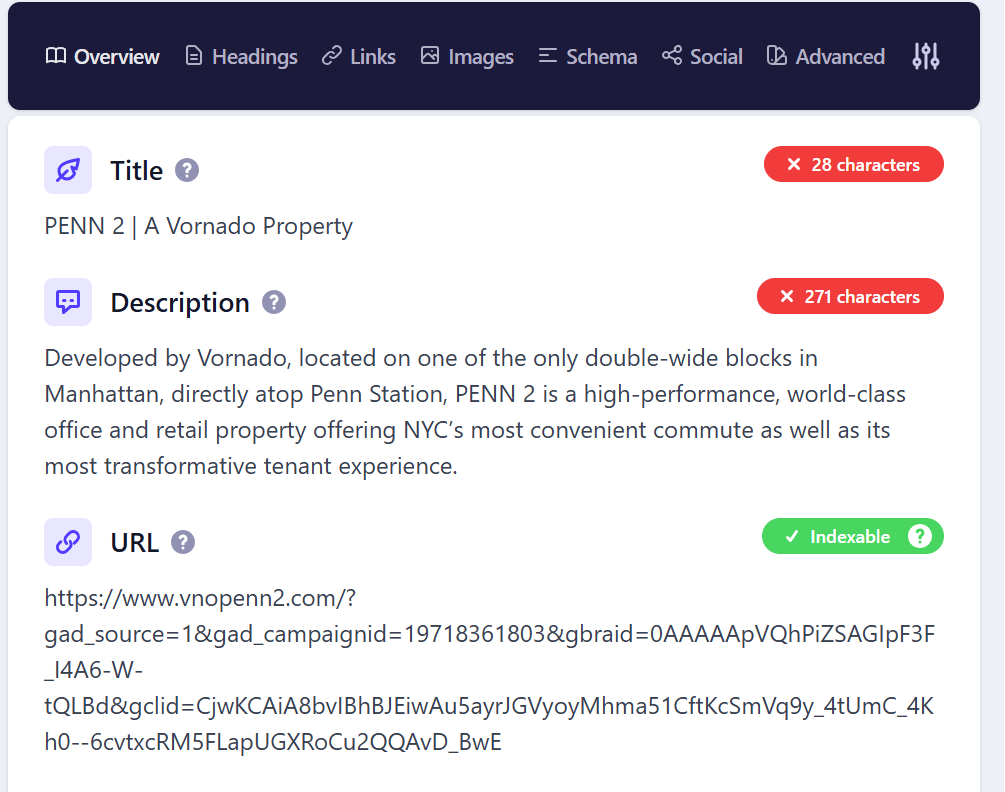This screenshot has width=1005, height=792.
Task: Click the Indexable badge question mark
Action: pos(919,537)
